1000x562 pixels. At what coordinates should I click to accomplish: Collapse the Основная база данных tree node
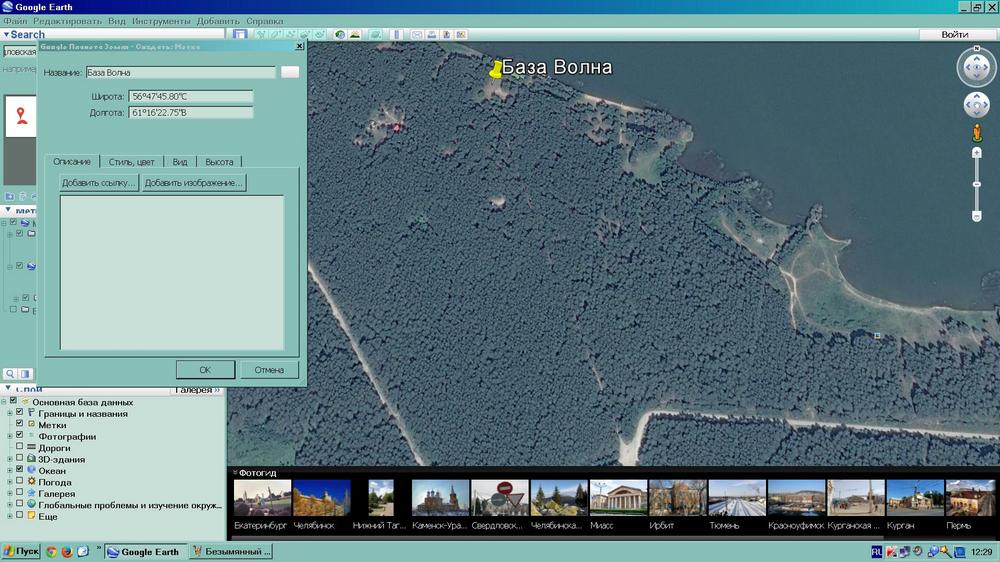(x=4, y=402)
